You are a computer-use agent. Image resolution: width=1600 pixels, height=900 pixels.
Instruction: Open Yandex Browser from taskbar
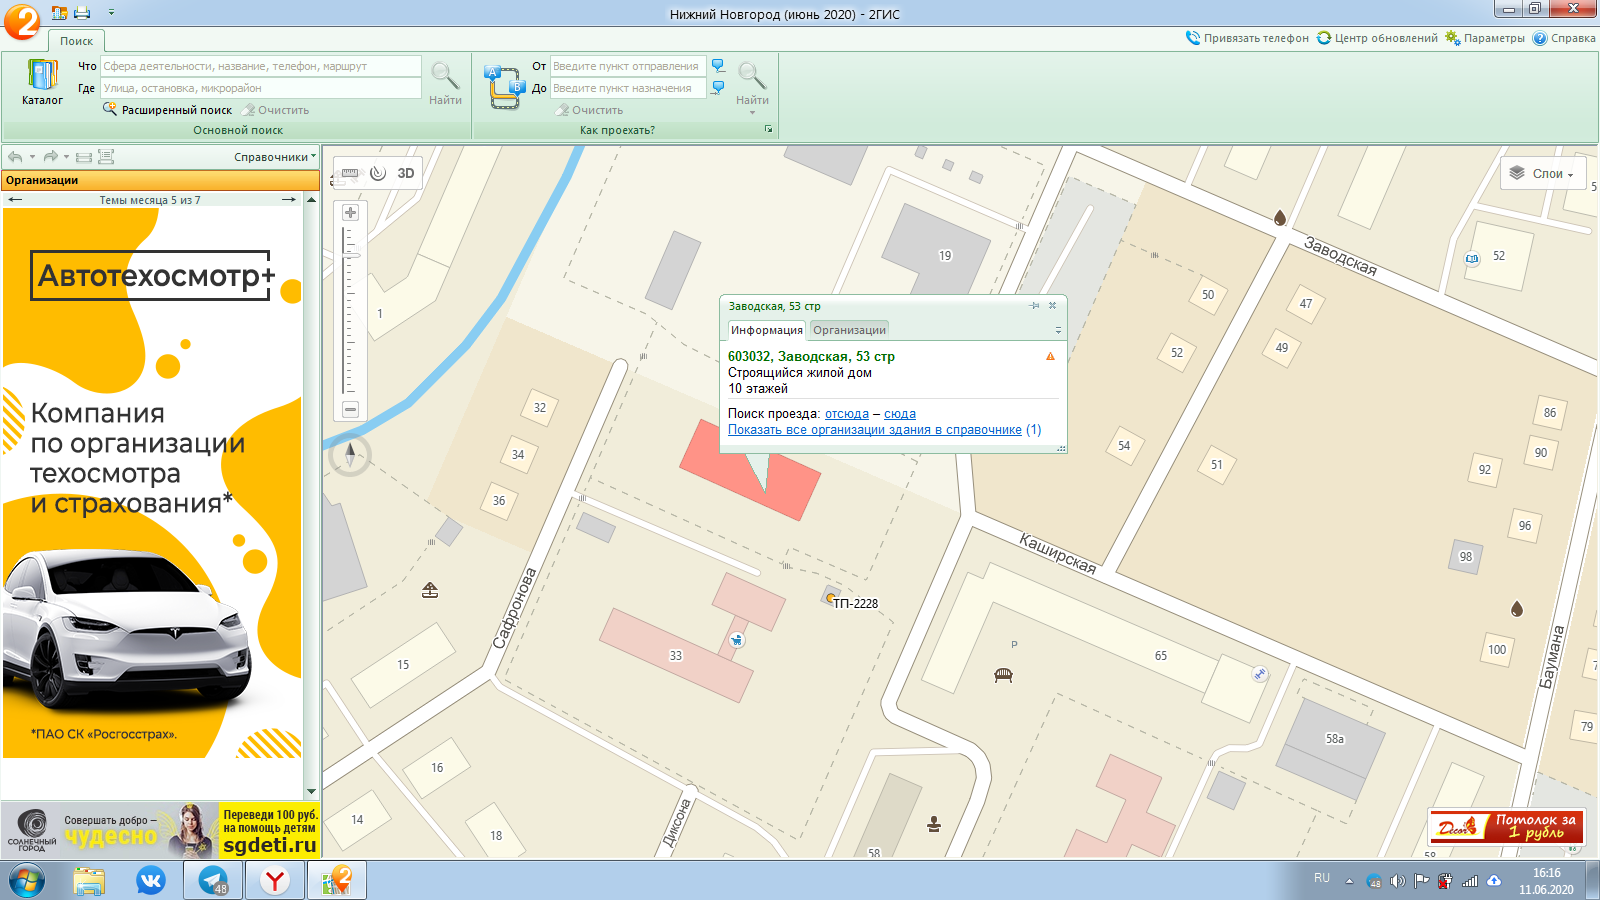[x=274, y=881]
